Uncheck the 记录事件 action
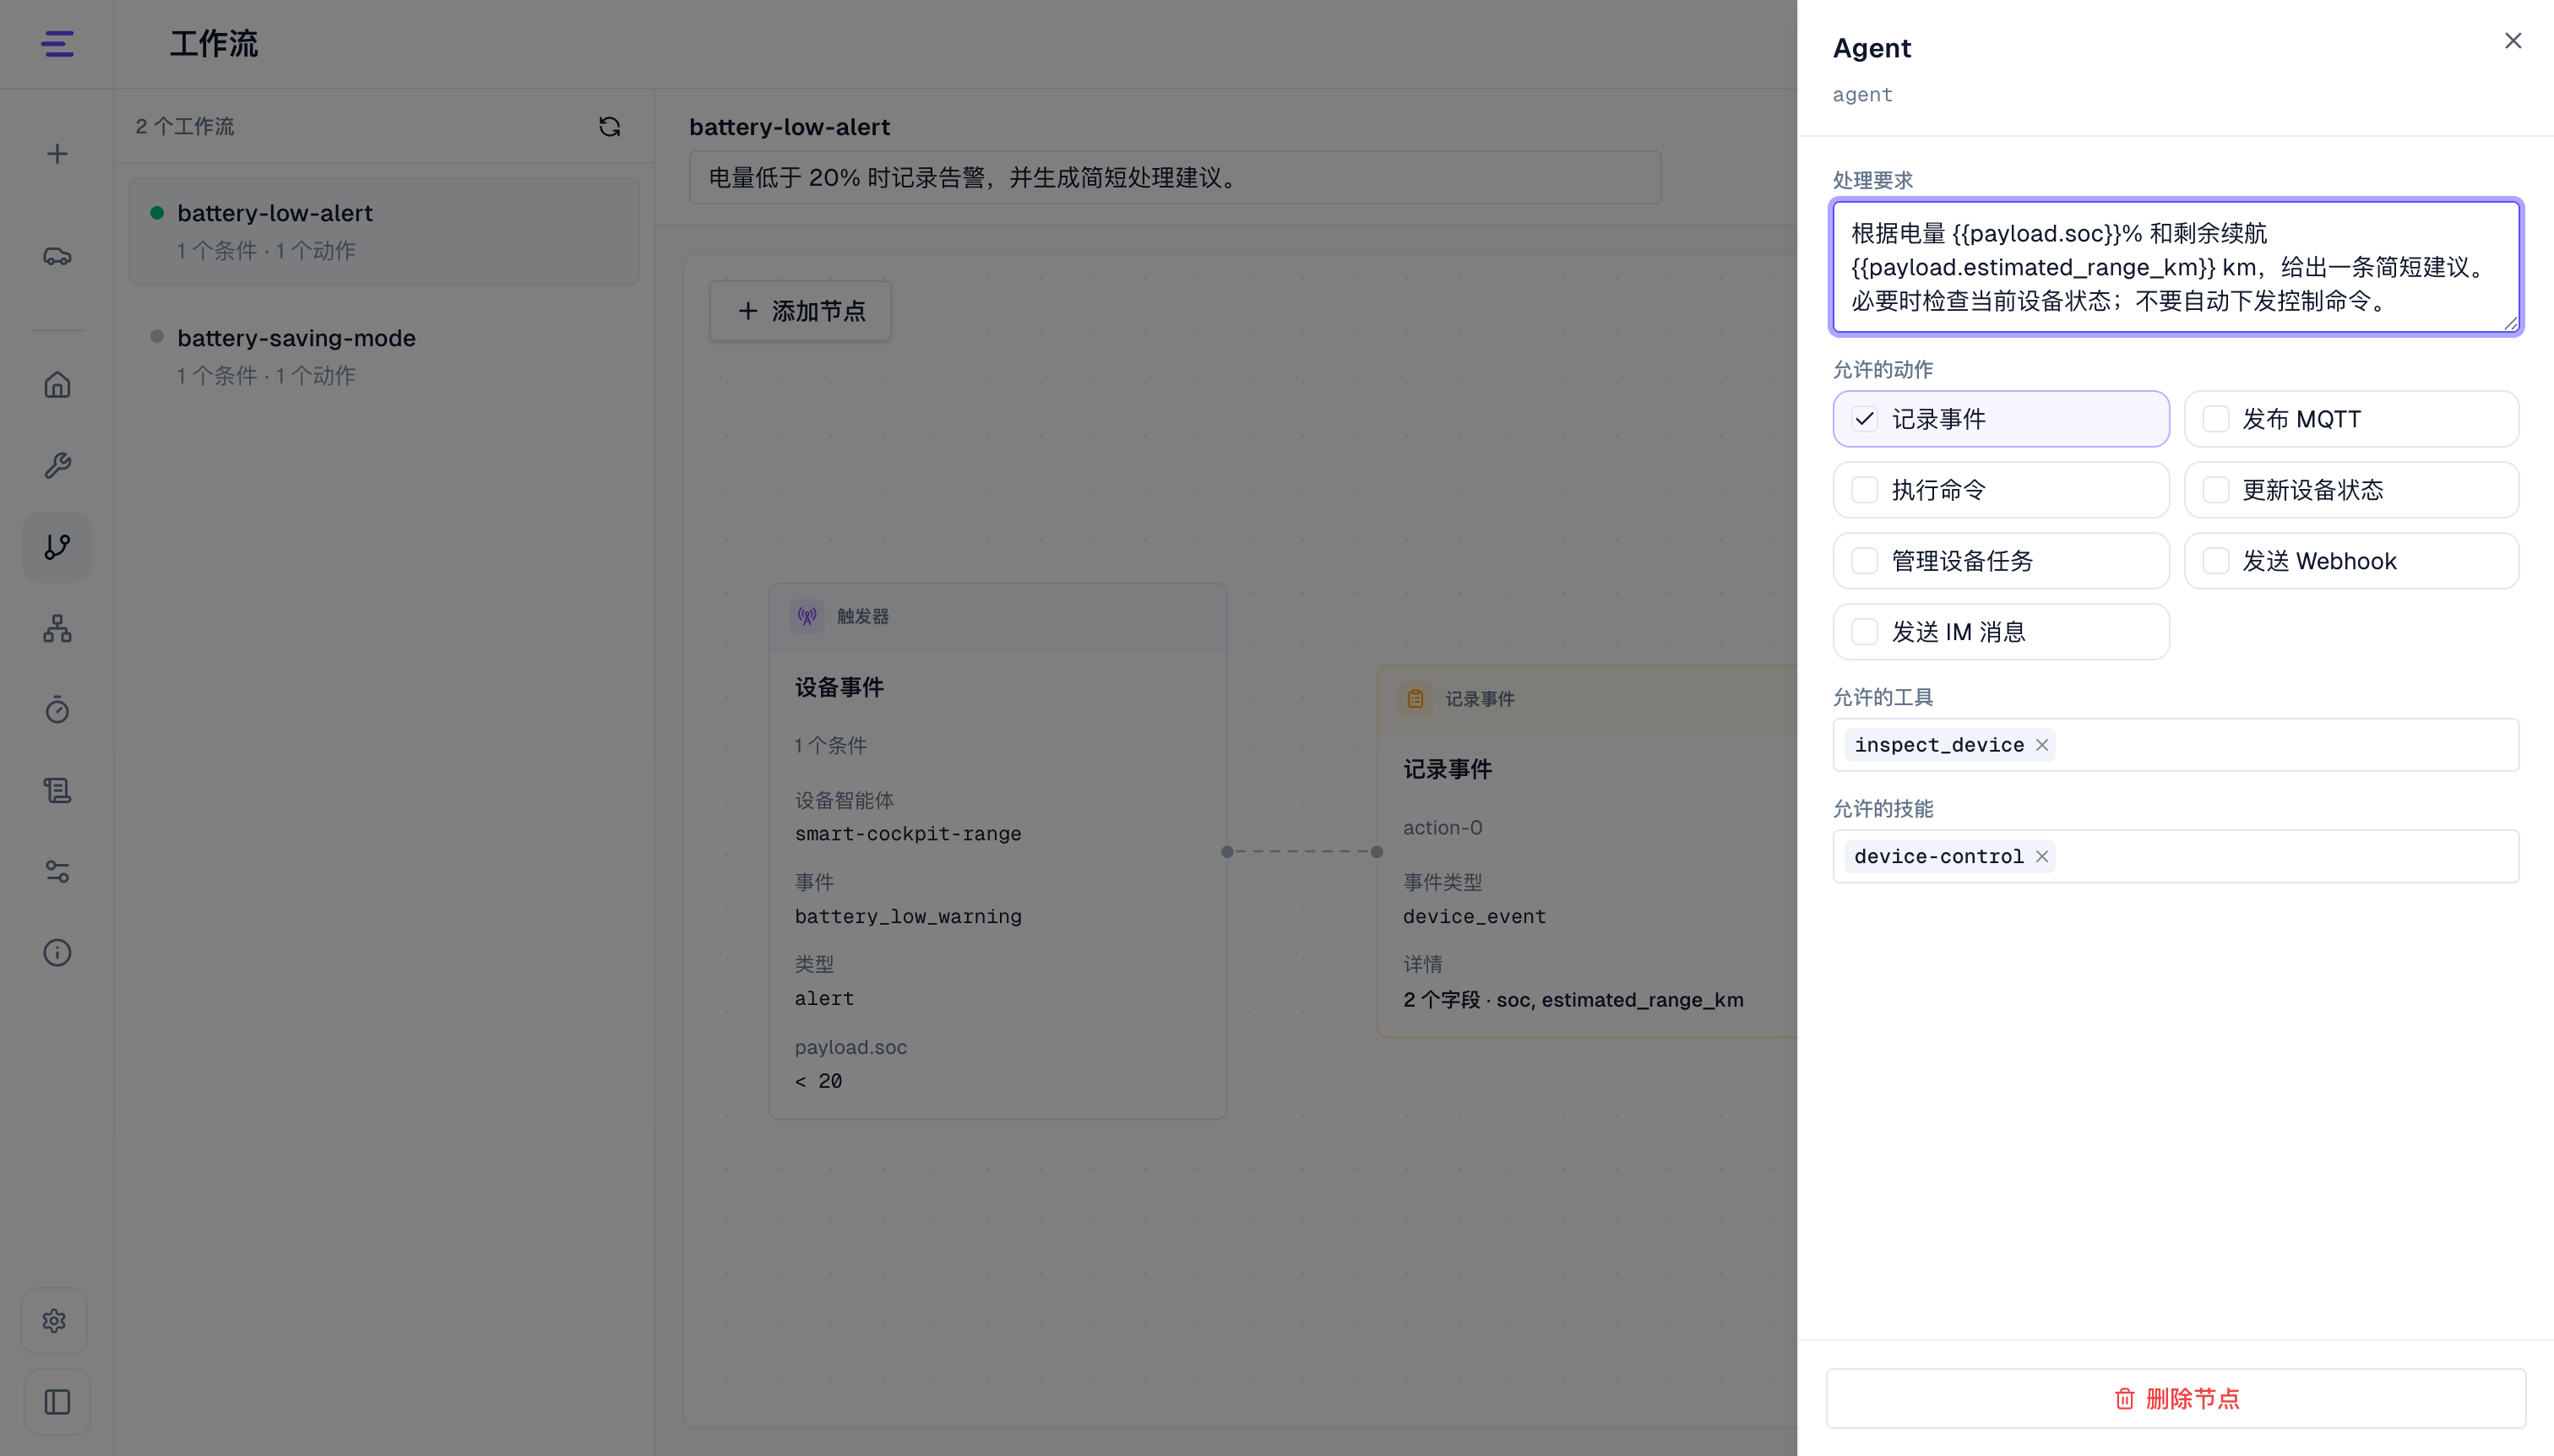2554x1456 pixels. click(2000, 419)
